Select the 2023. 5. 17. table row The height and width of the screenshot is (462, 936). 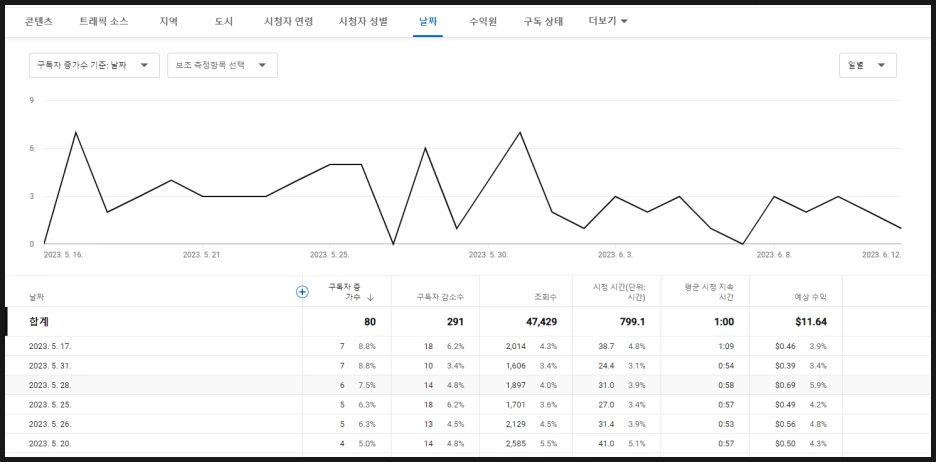click(468, 346)
